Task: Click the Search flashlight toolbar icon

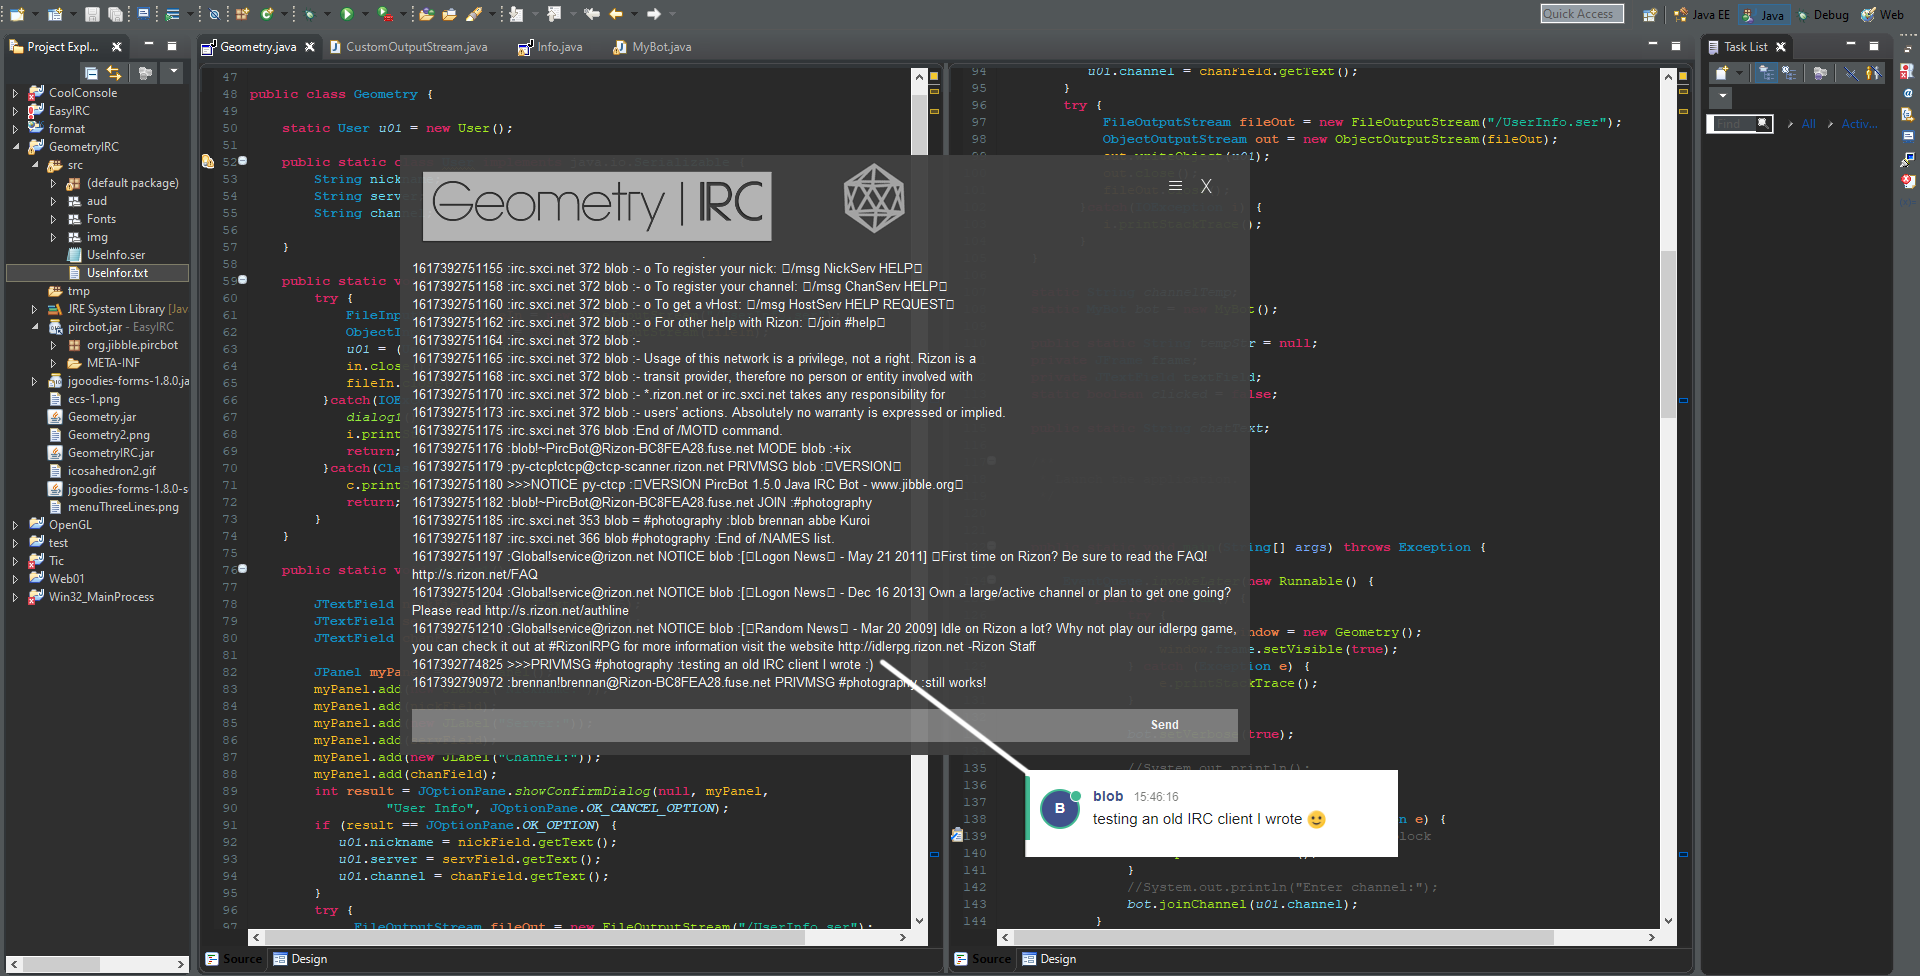Action: tap(474, 14)
